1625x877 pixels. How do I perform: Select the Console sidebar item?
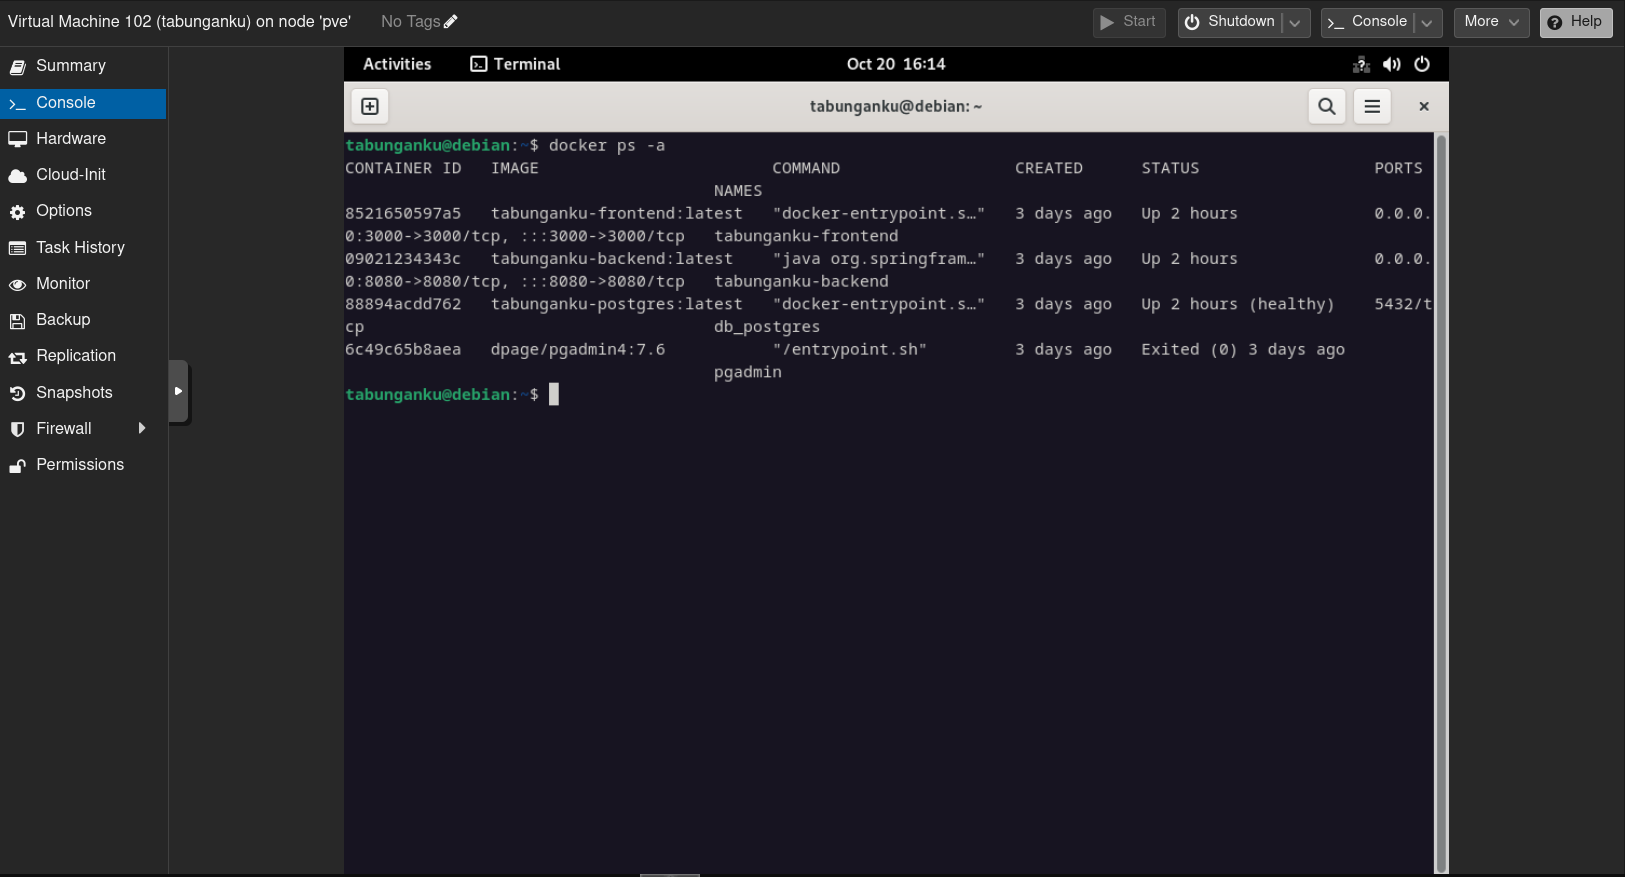click(x=83, y=103)
